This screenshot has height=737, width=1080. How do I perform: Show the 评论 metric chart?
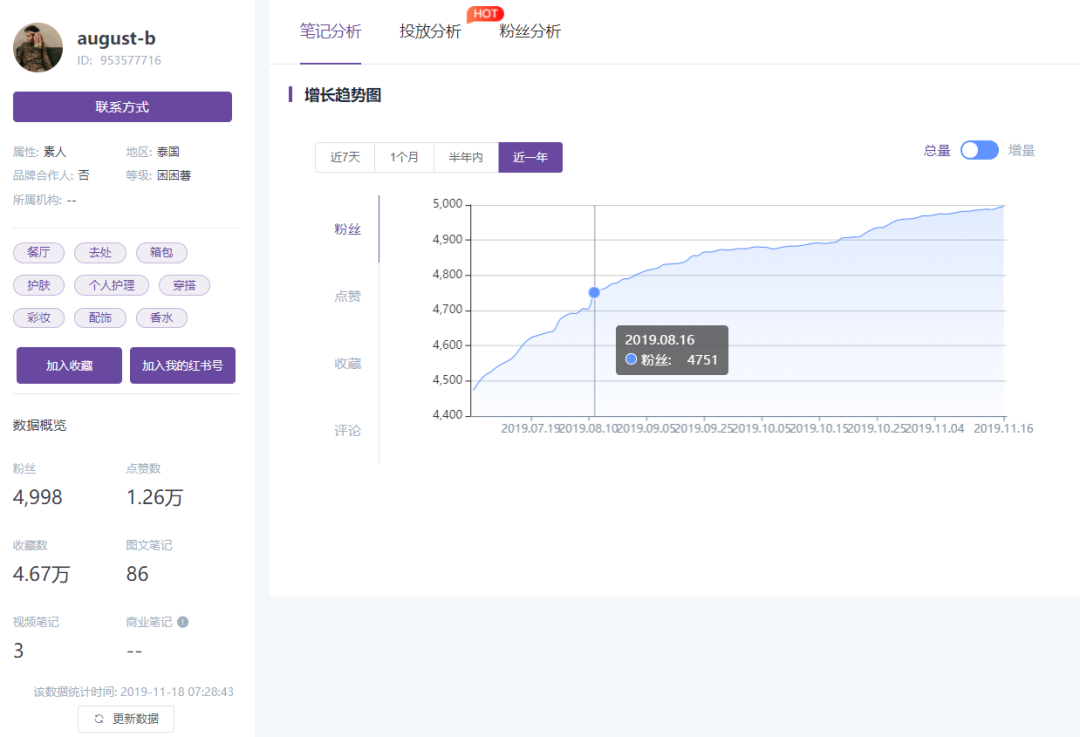click(x=347, y=431)
